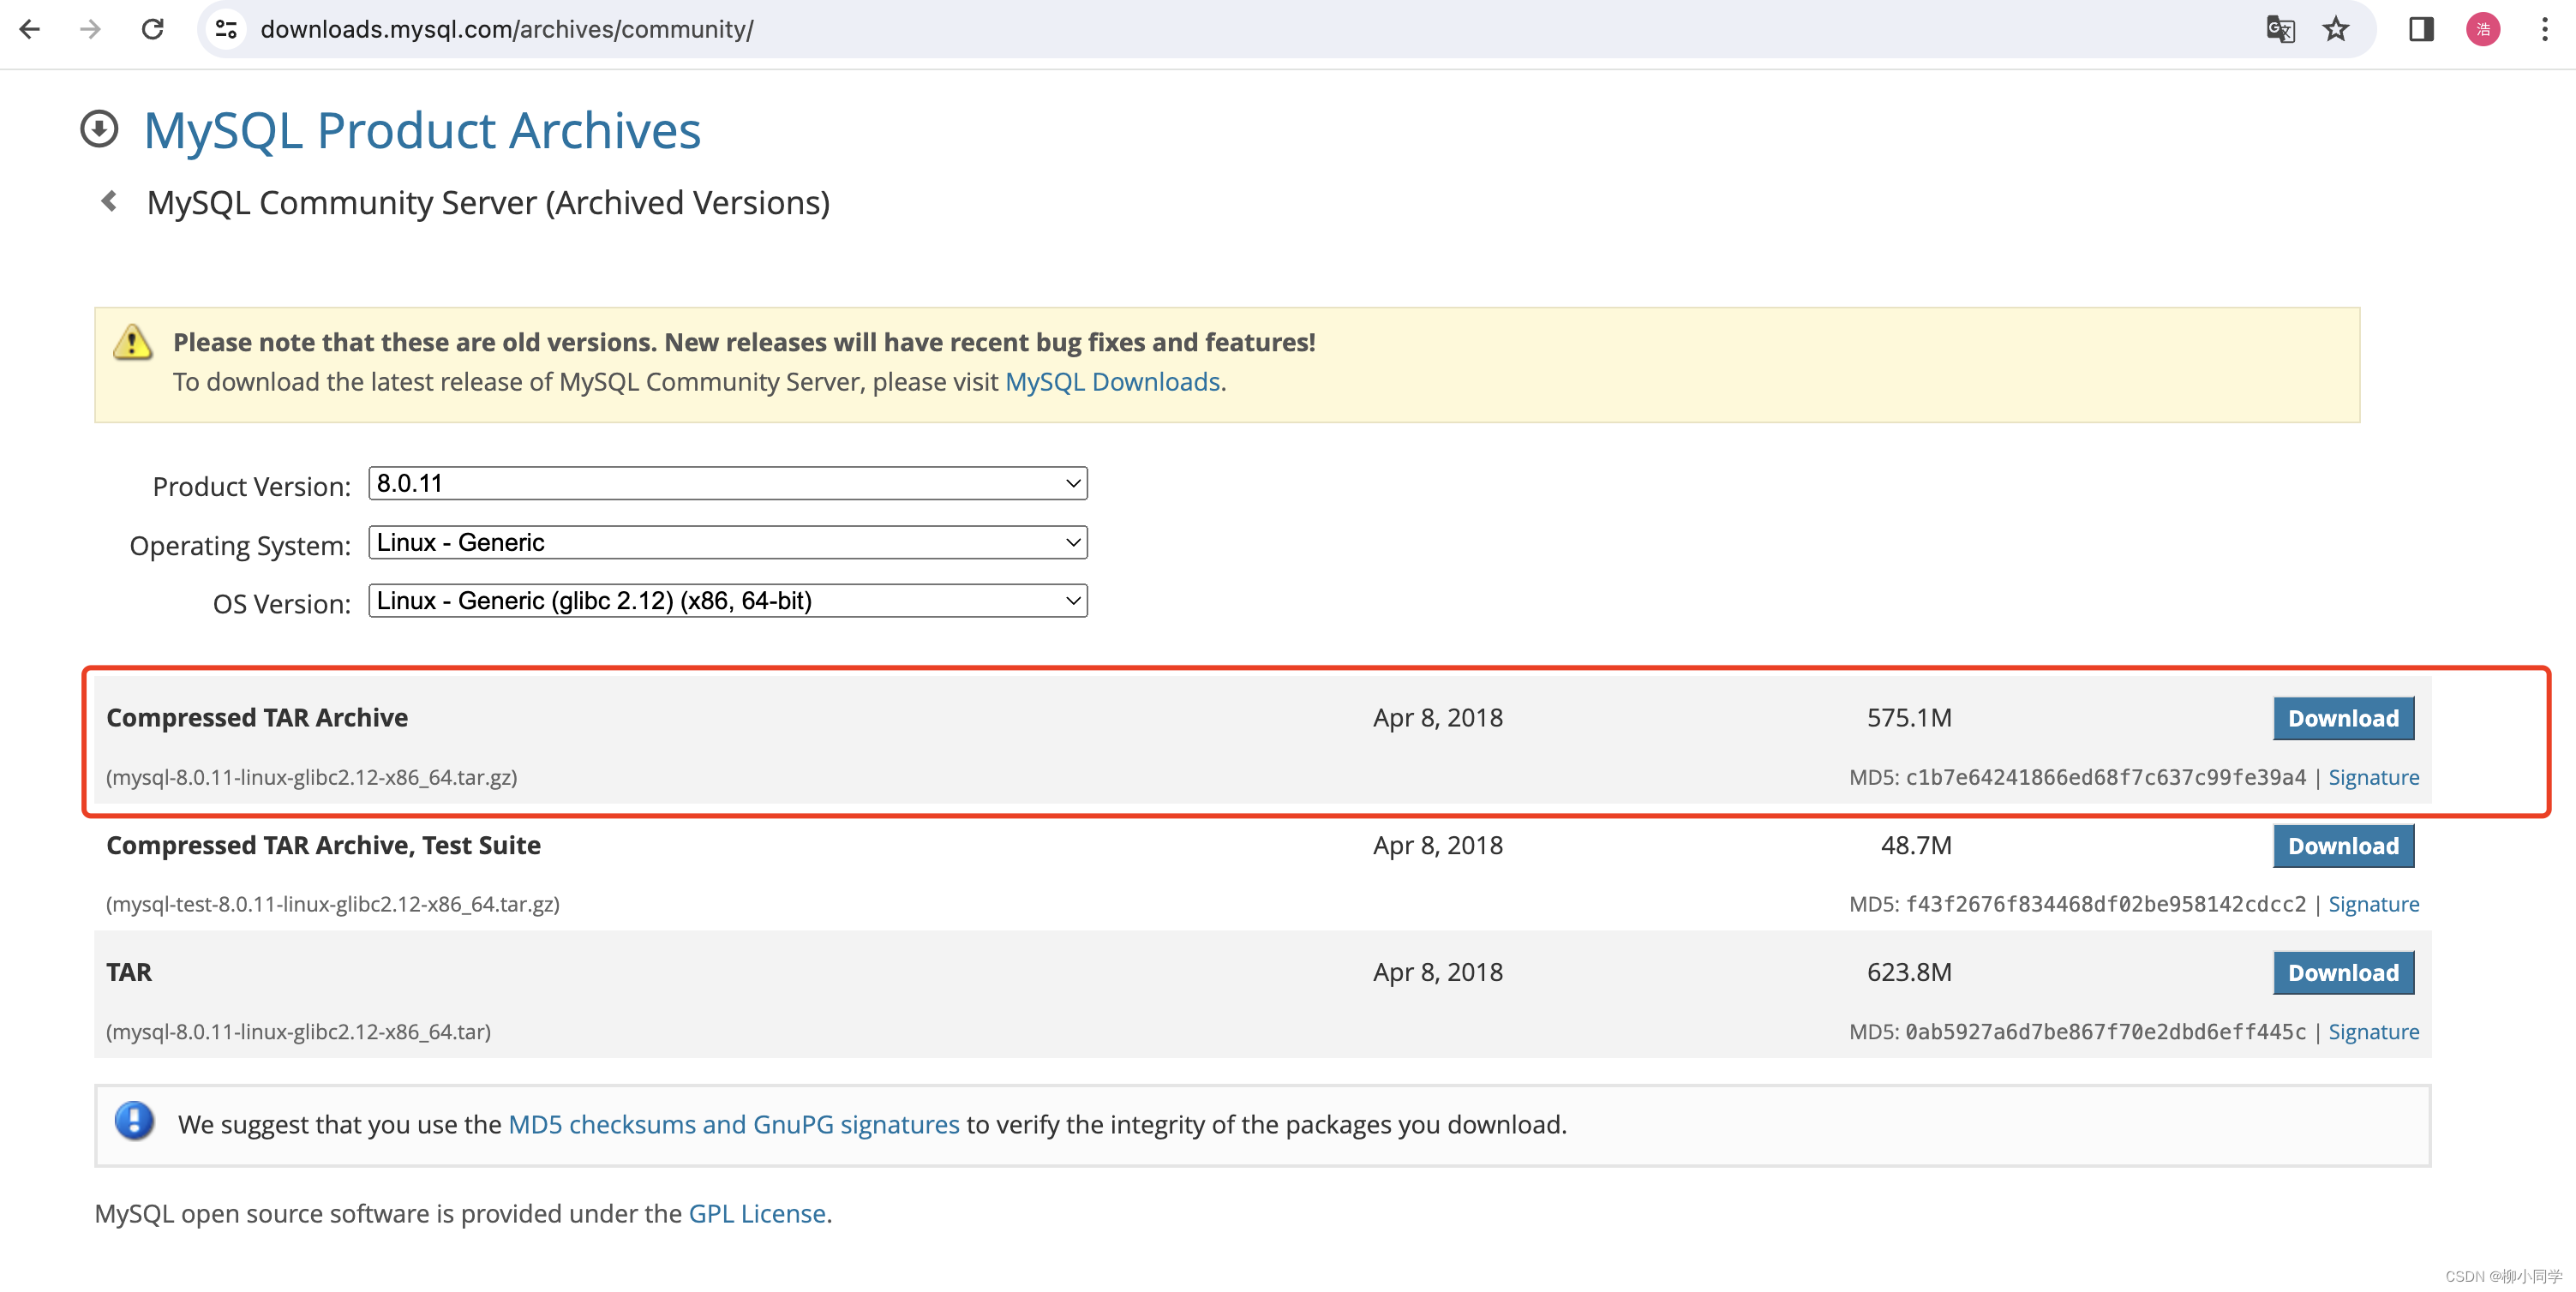Click the 623.8M file size
This screenshot has width=2576, height=1292.
[x=1909, y=973]
